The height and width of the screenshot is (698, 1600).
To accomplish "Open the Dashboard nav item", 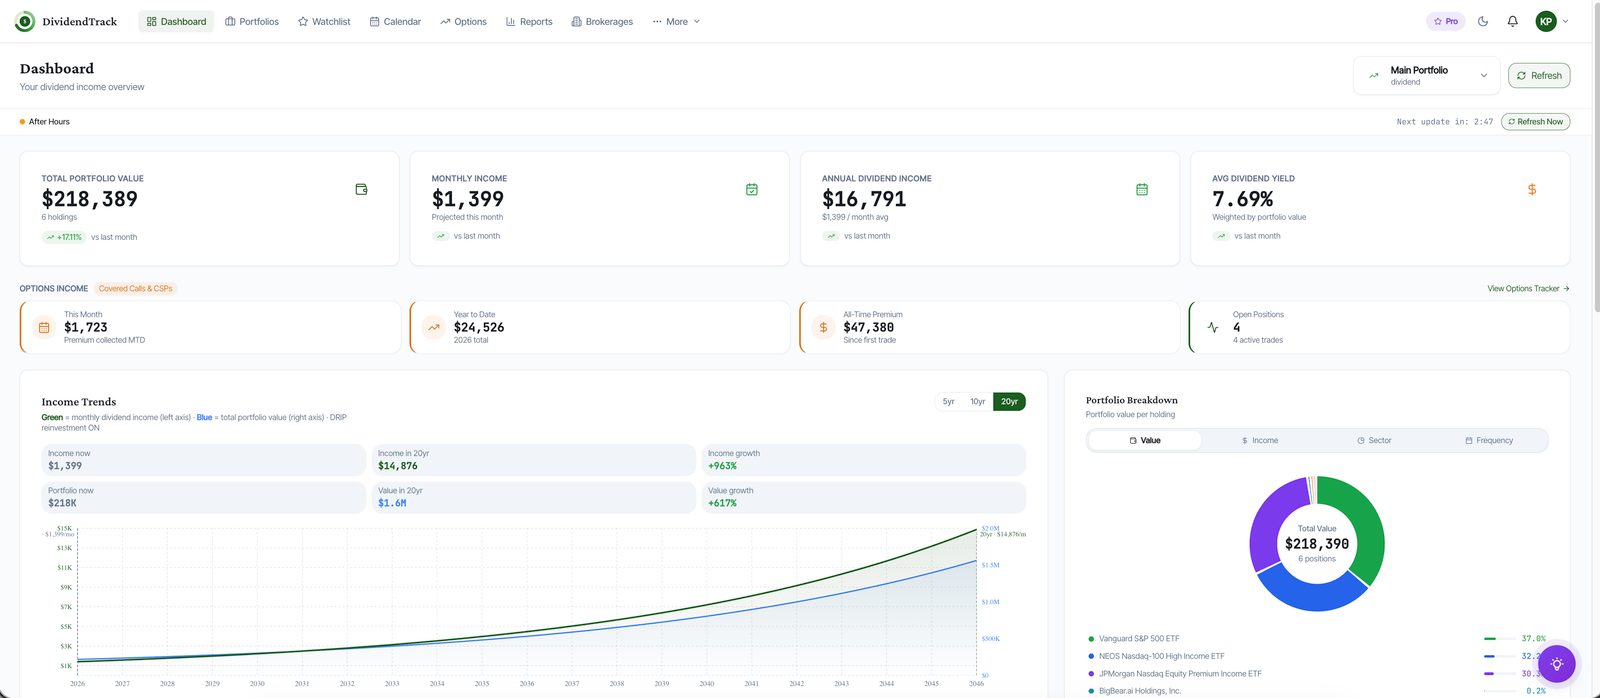I will [x=176, y=21].
